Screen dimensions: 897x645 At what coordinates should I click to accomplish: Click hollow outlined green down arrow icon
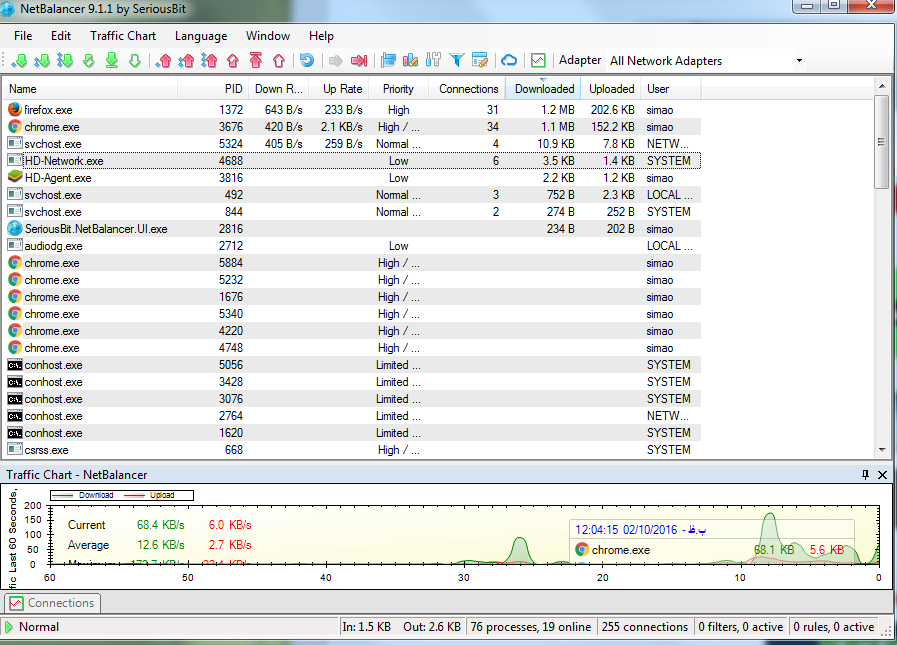134,60
